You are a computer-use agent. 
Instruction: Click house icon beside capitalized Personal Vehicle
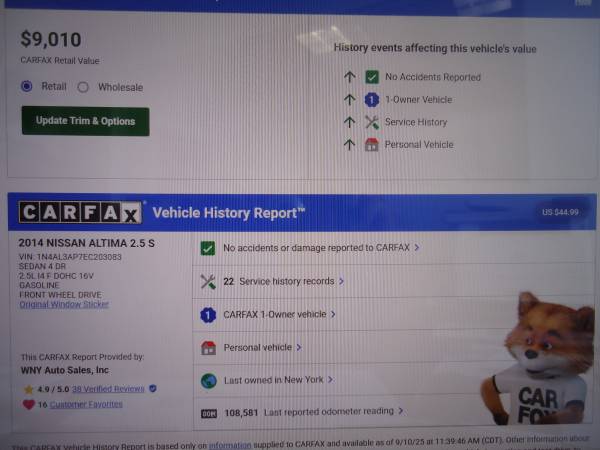click(x=372, y=145)
